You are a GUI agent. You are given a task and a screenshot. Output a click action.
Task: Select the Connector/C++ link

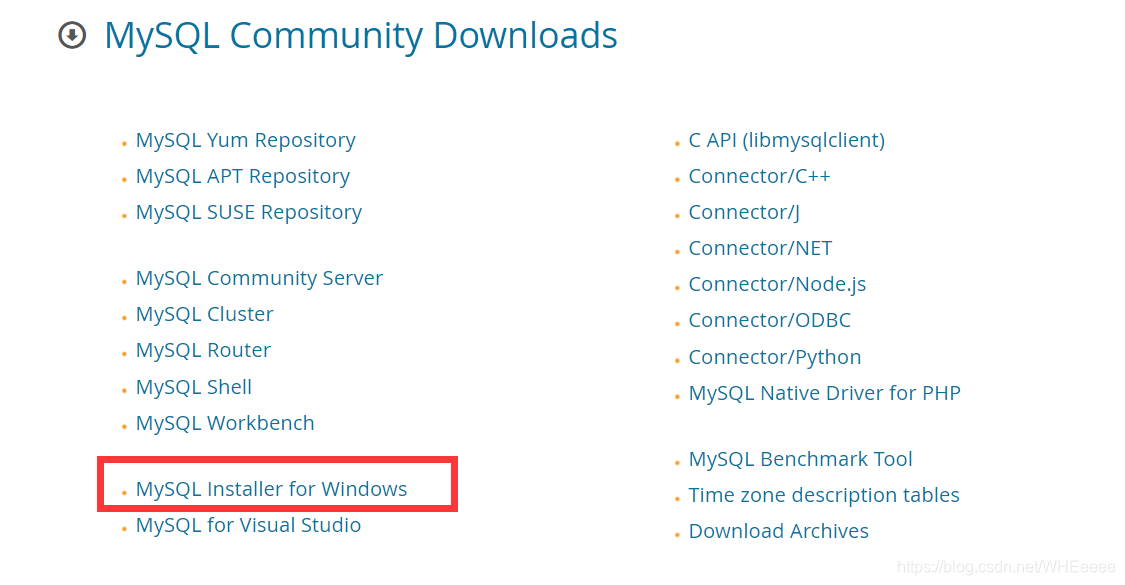[759, 177]
